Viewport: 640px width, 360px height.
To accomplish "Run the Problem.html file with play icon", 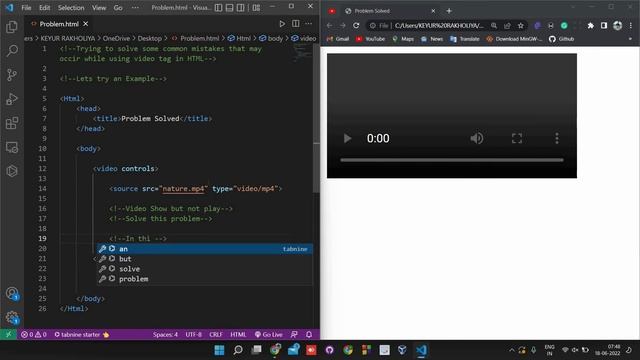I will 282,24.
